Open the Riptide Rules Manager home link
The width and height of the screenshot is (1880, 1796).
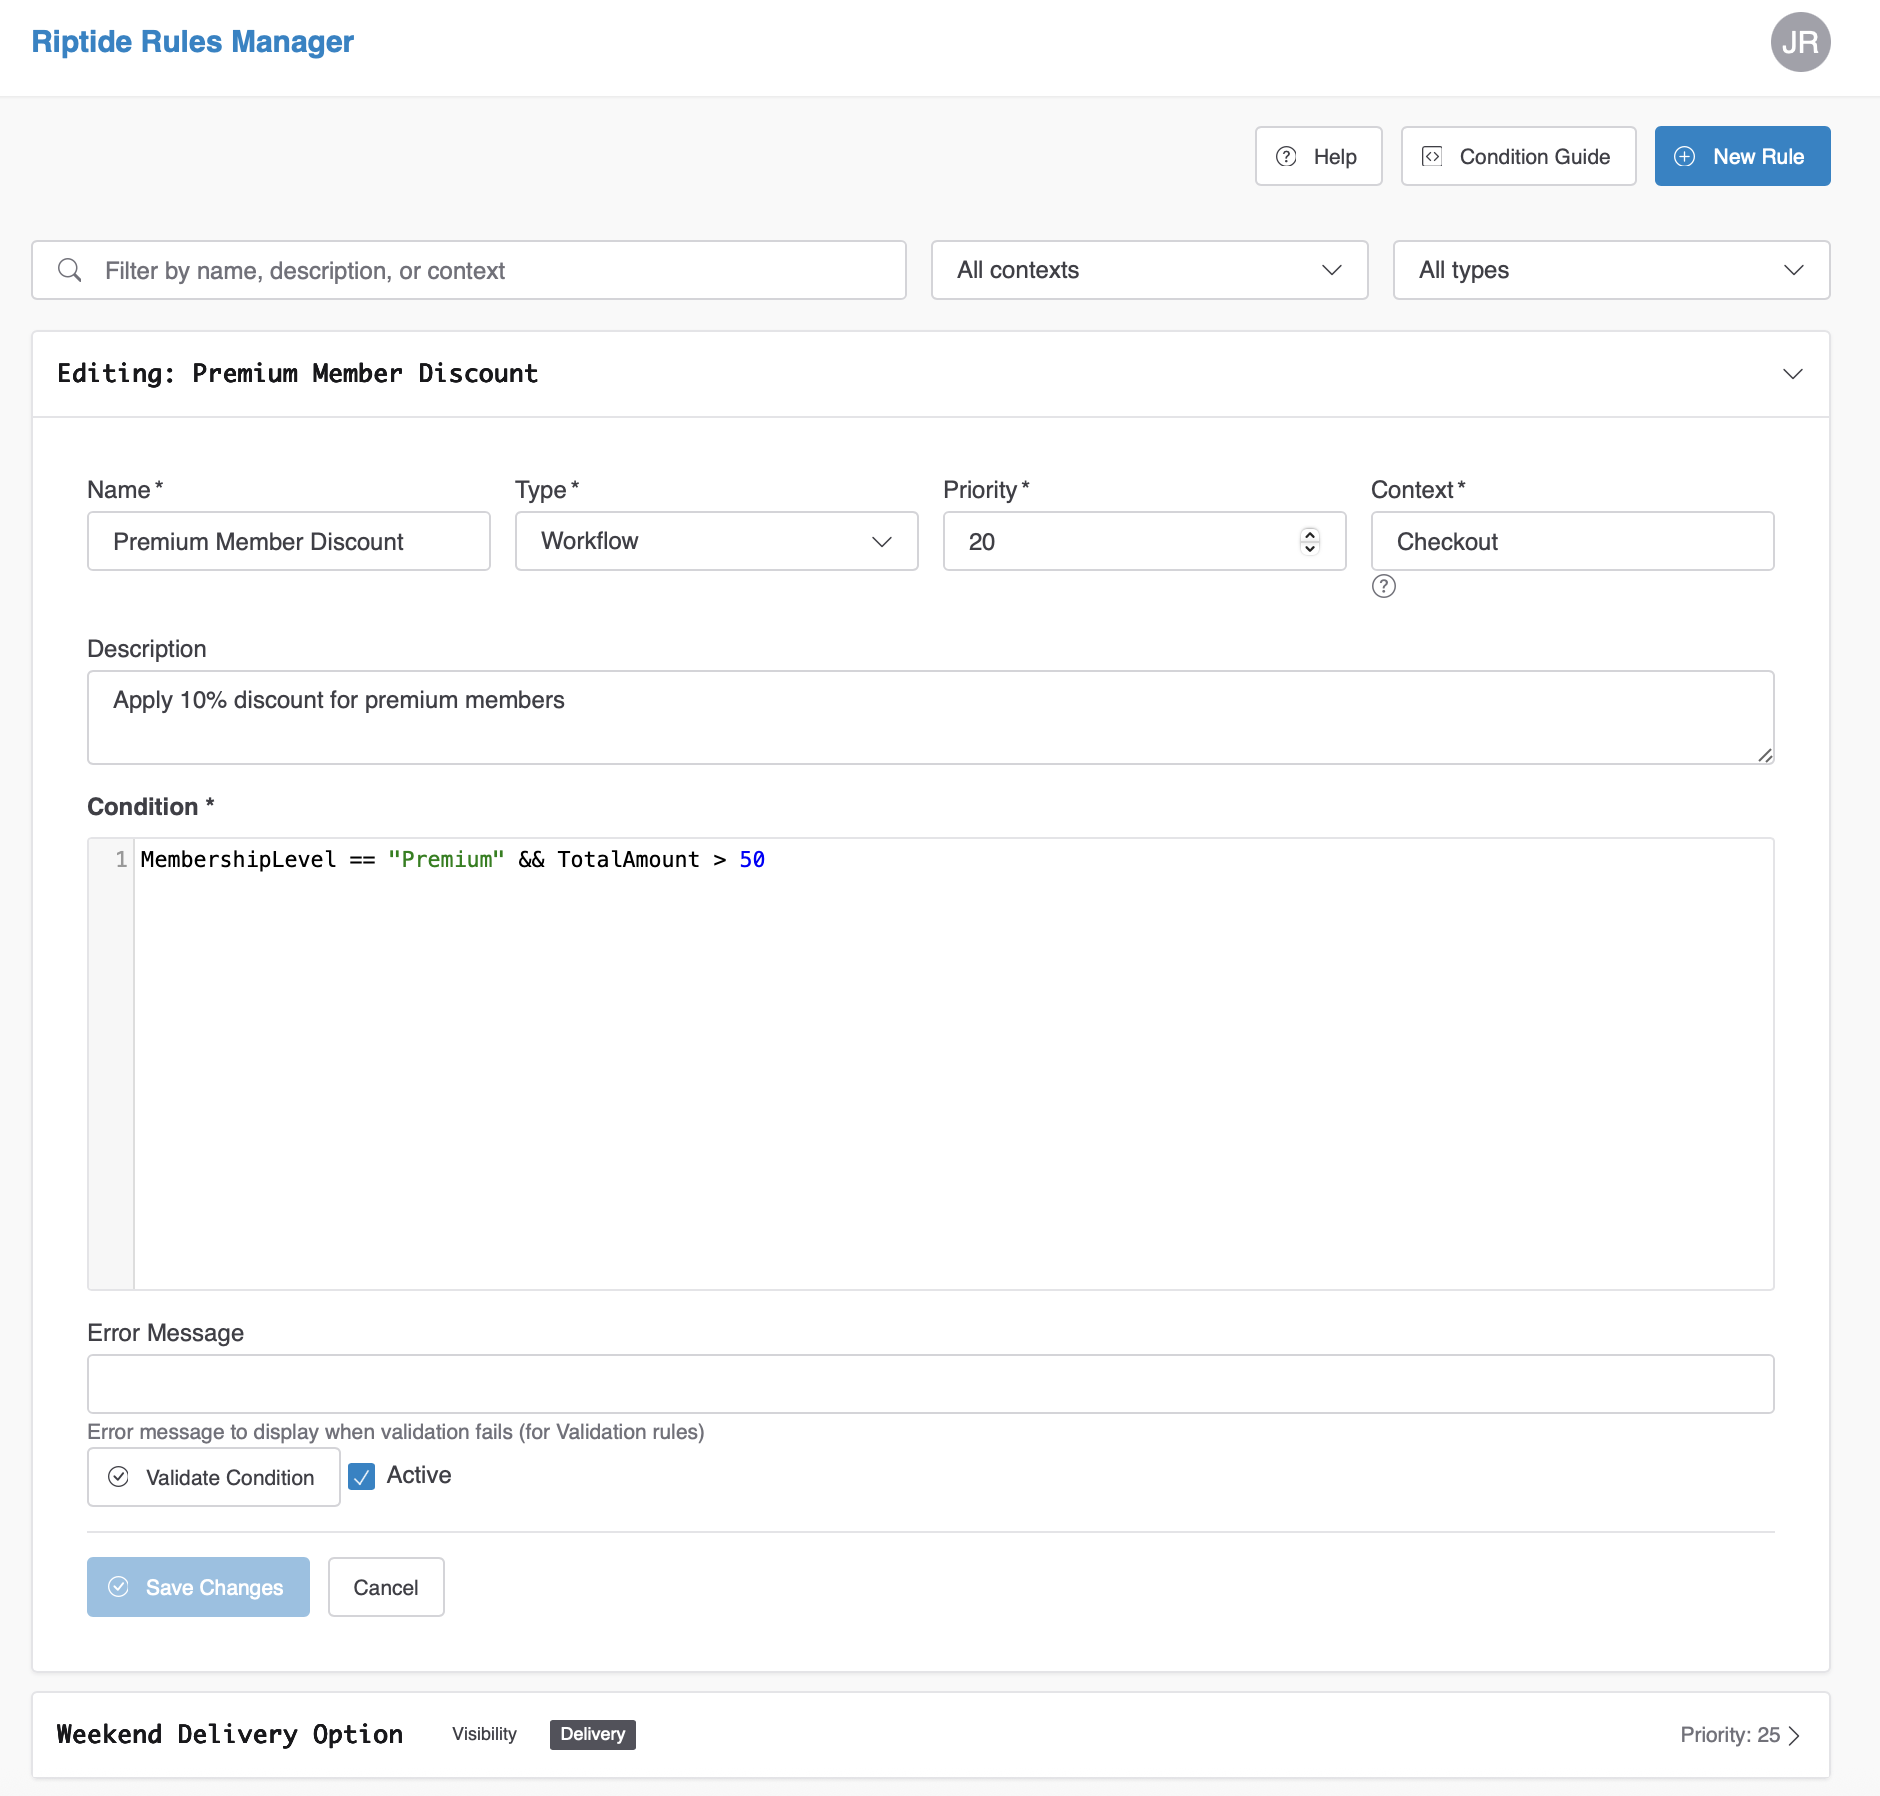(x=193, y=42)
